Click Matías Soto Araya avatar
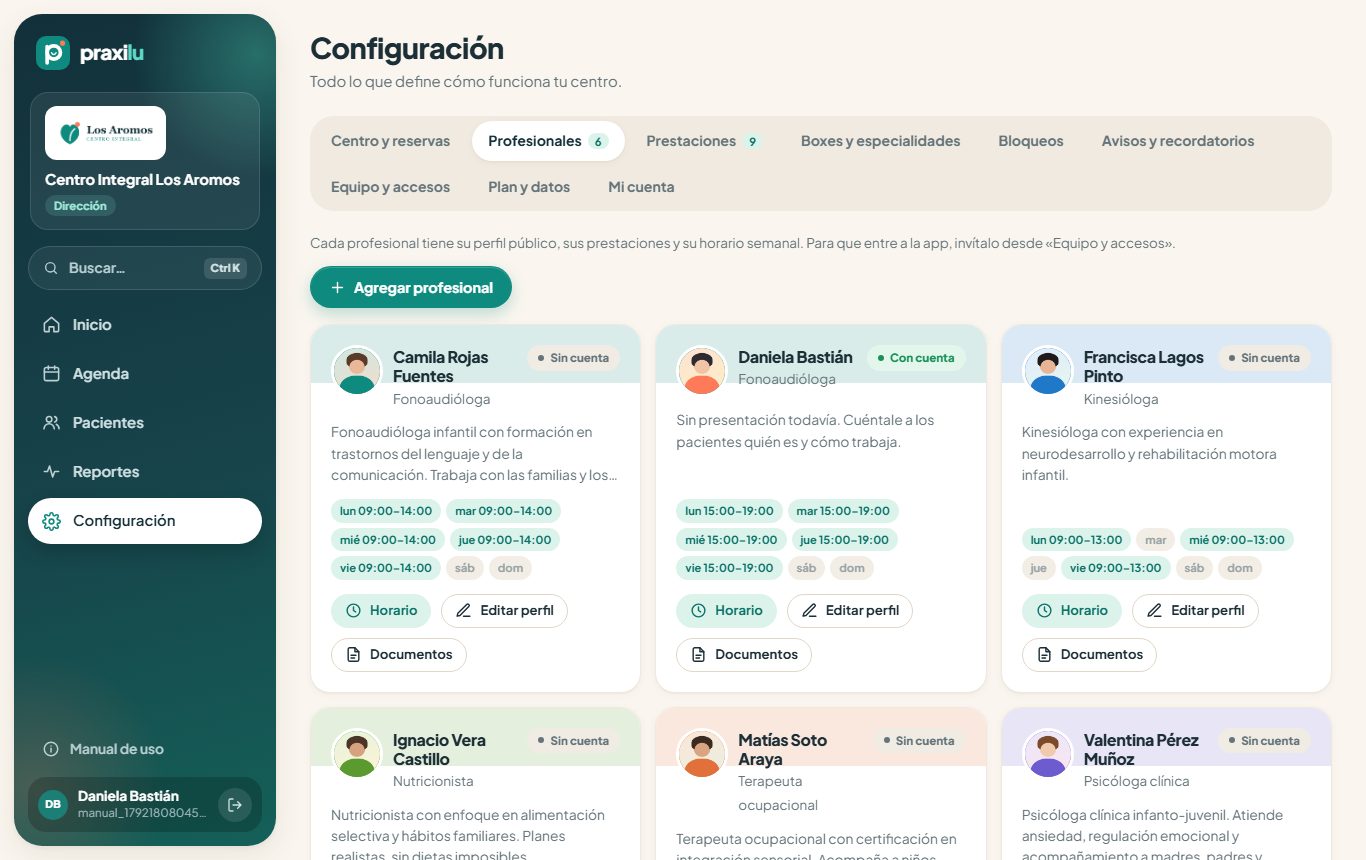 point(702,754)
